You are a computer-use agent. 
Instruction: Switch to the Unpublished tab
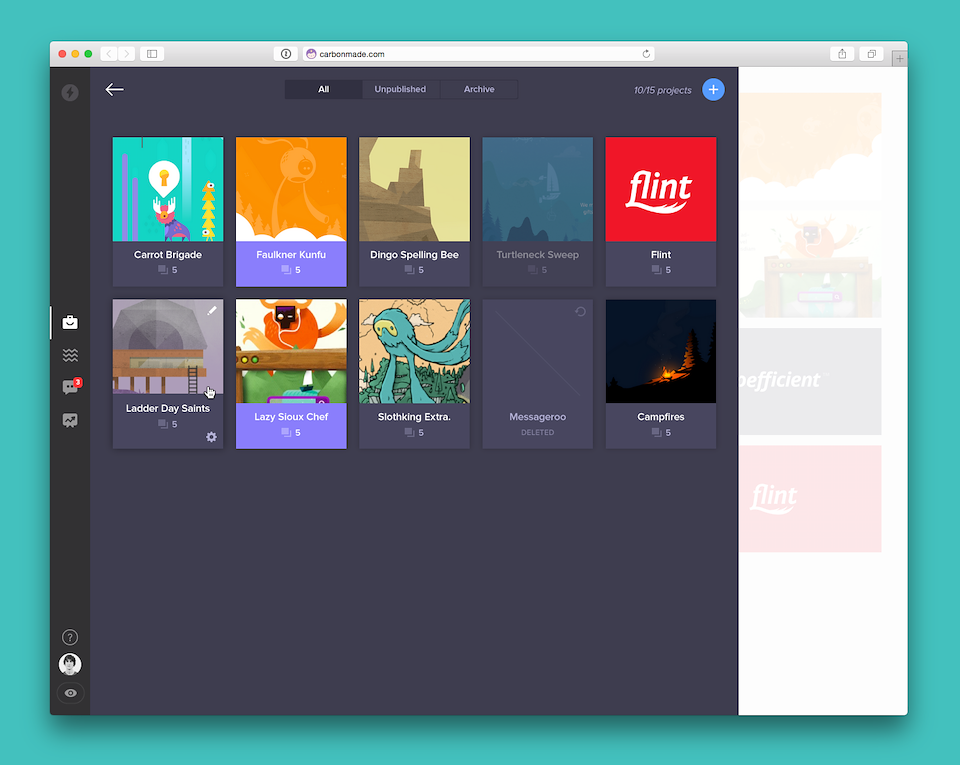pos(400,90)
